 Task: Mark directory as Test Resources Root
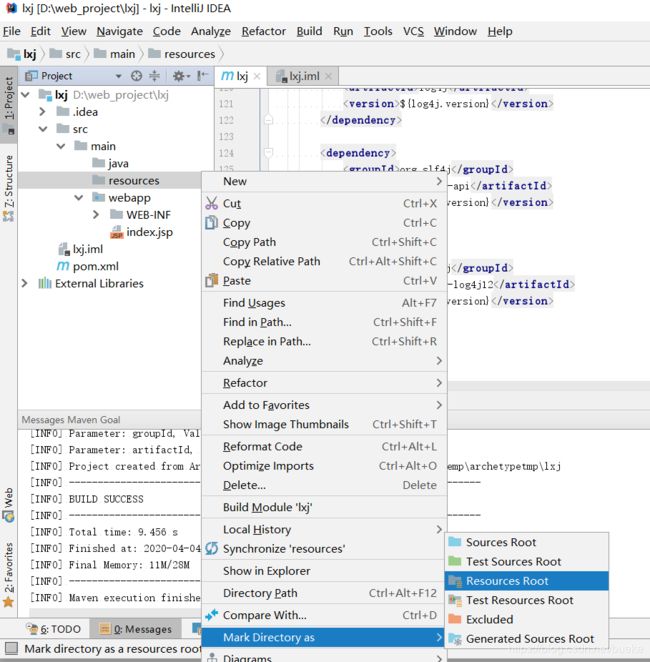pyautogui.click(x=527, y=600)
